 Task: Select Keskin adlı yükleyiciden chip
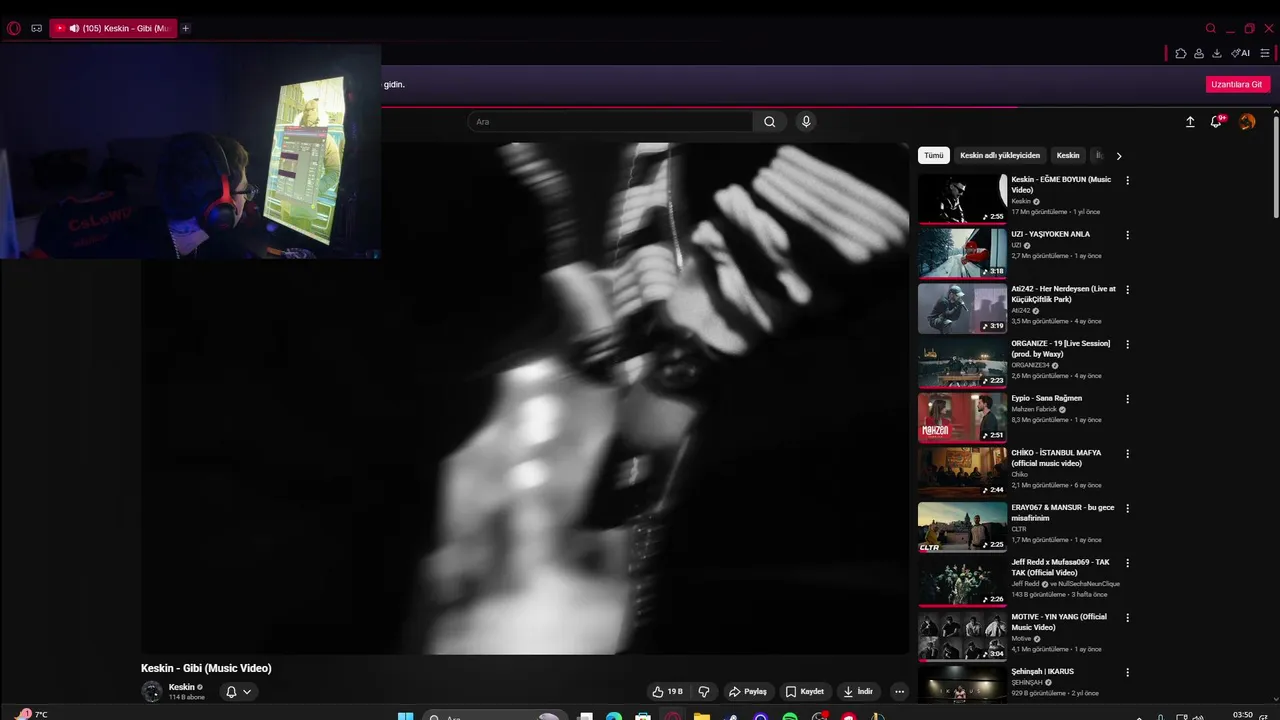point(1000,156)
